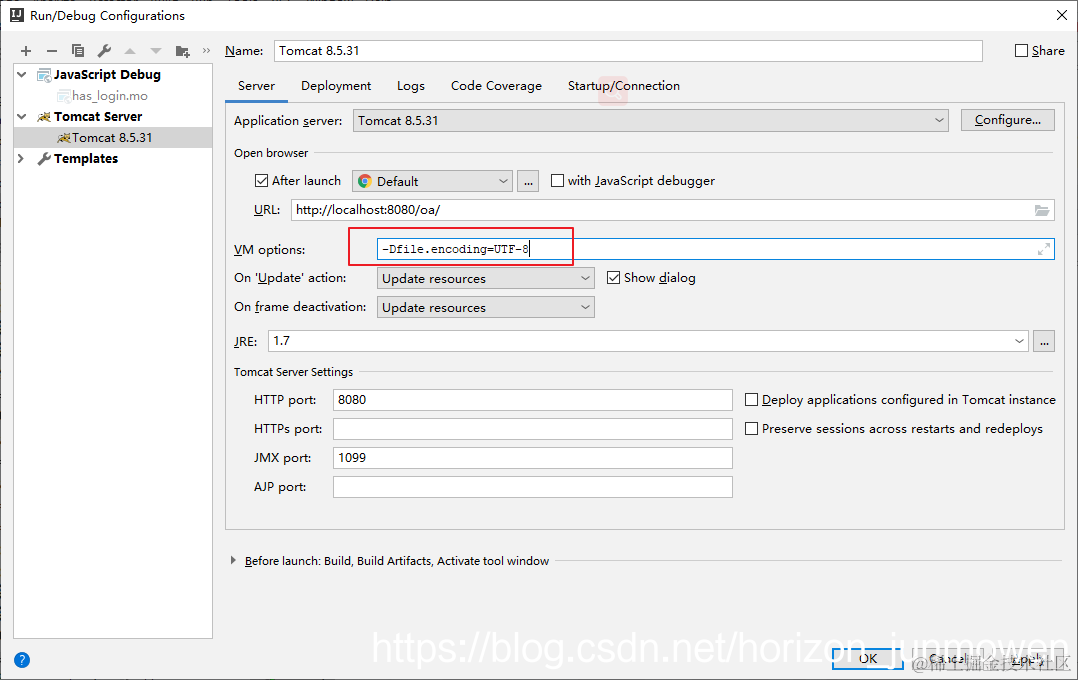The height and width of the screenshot is (680, 1078).
Task: Copy the configuration using the duplicate icon
Action: pos(78,51)
